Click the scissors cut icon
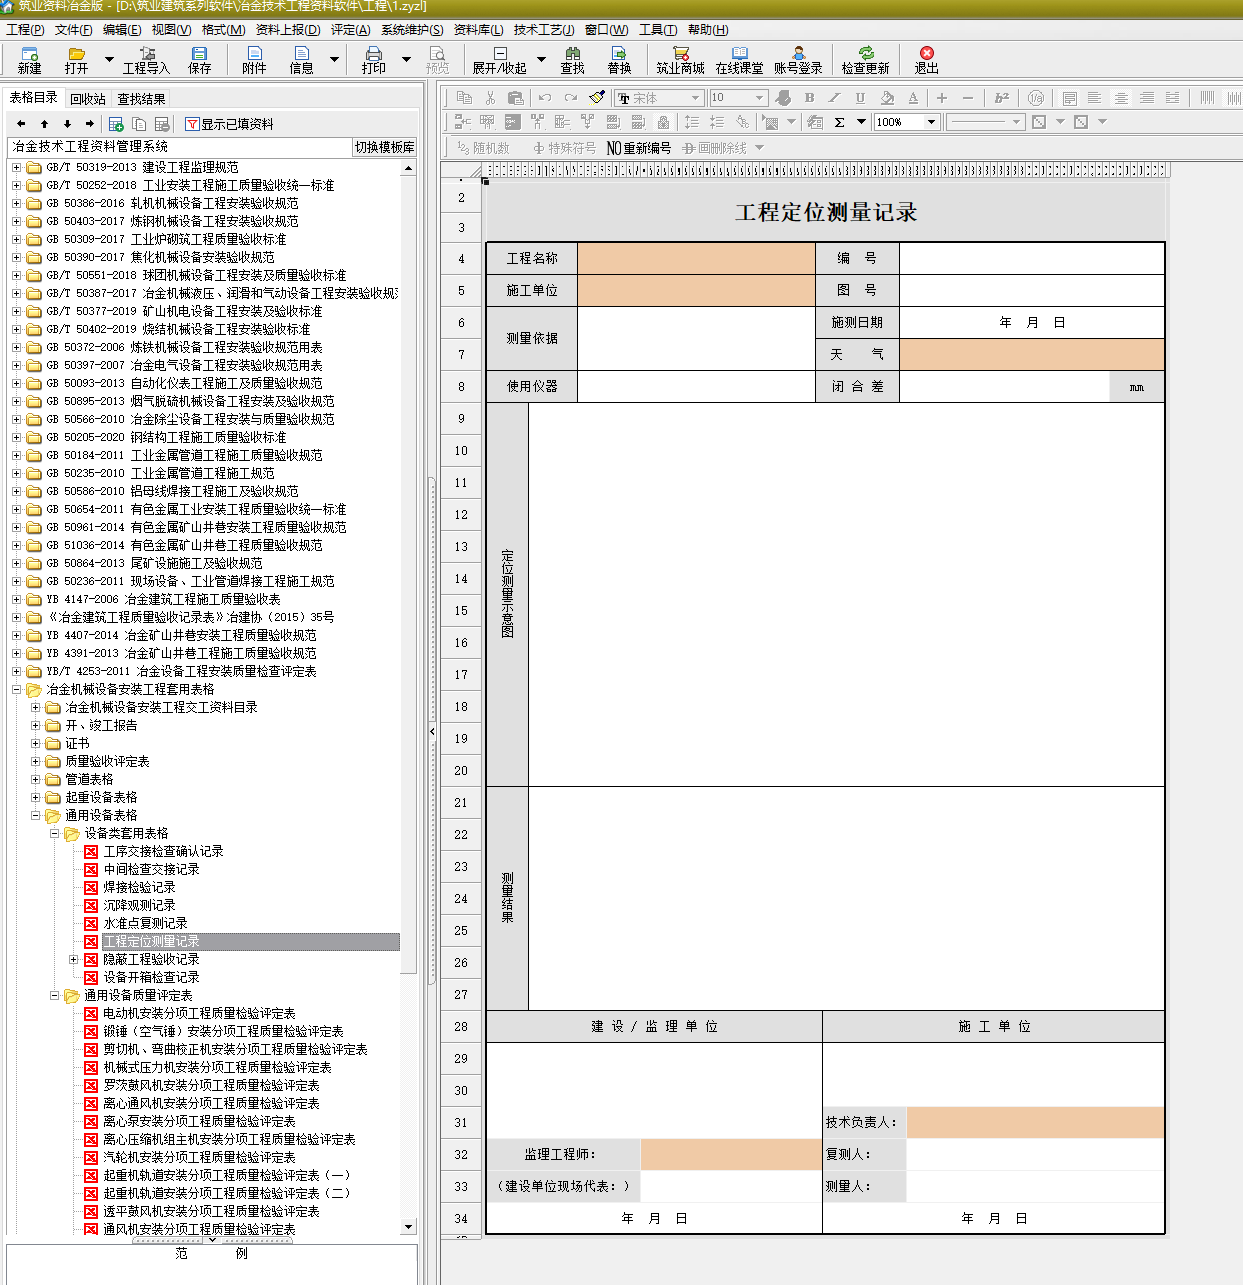 [x=490, y=97]
